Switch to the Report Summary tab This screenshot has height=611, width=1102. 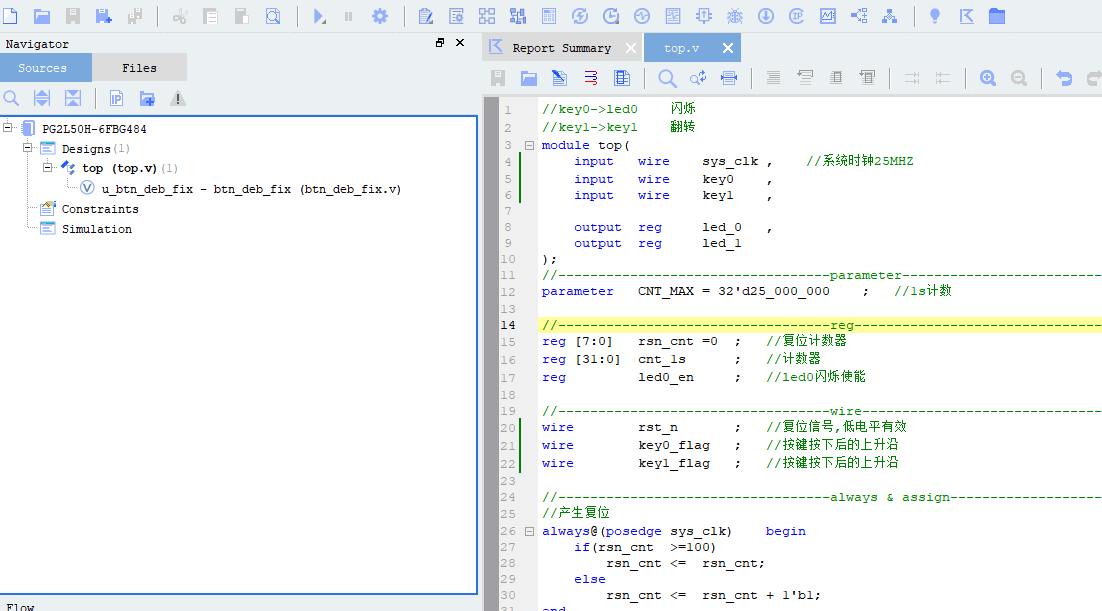pyautogui.click(x=561, y=47)
